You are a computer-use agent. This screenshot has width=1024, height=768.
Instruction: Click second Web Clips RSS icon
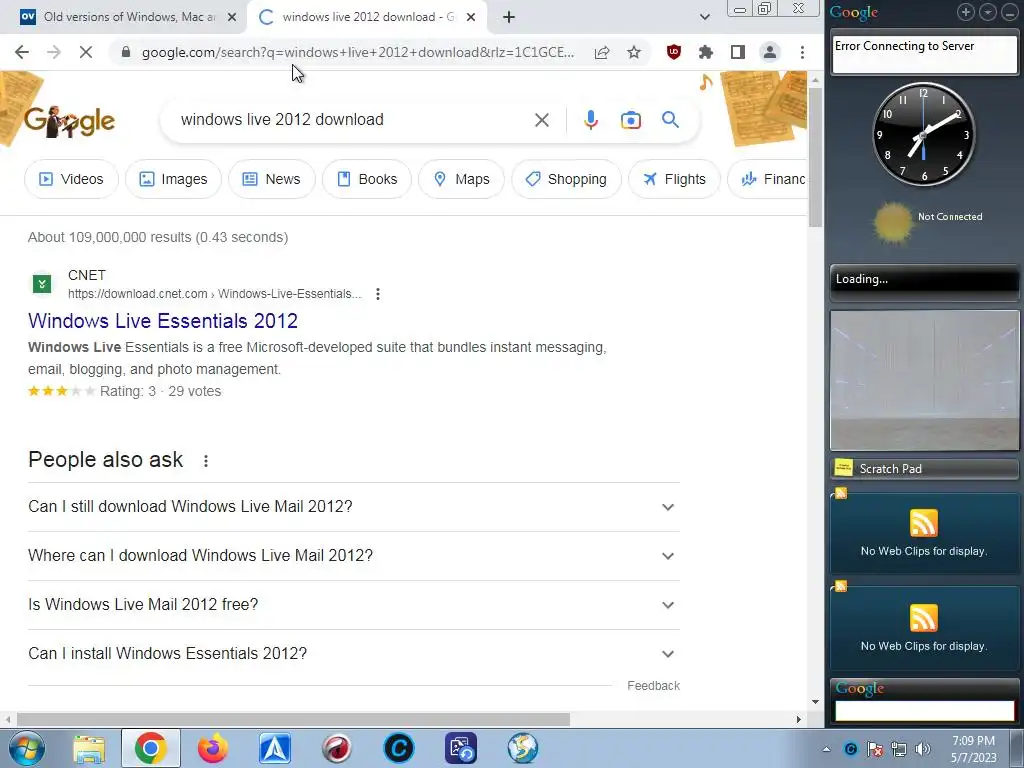923,618
